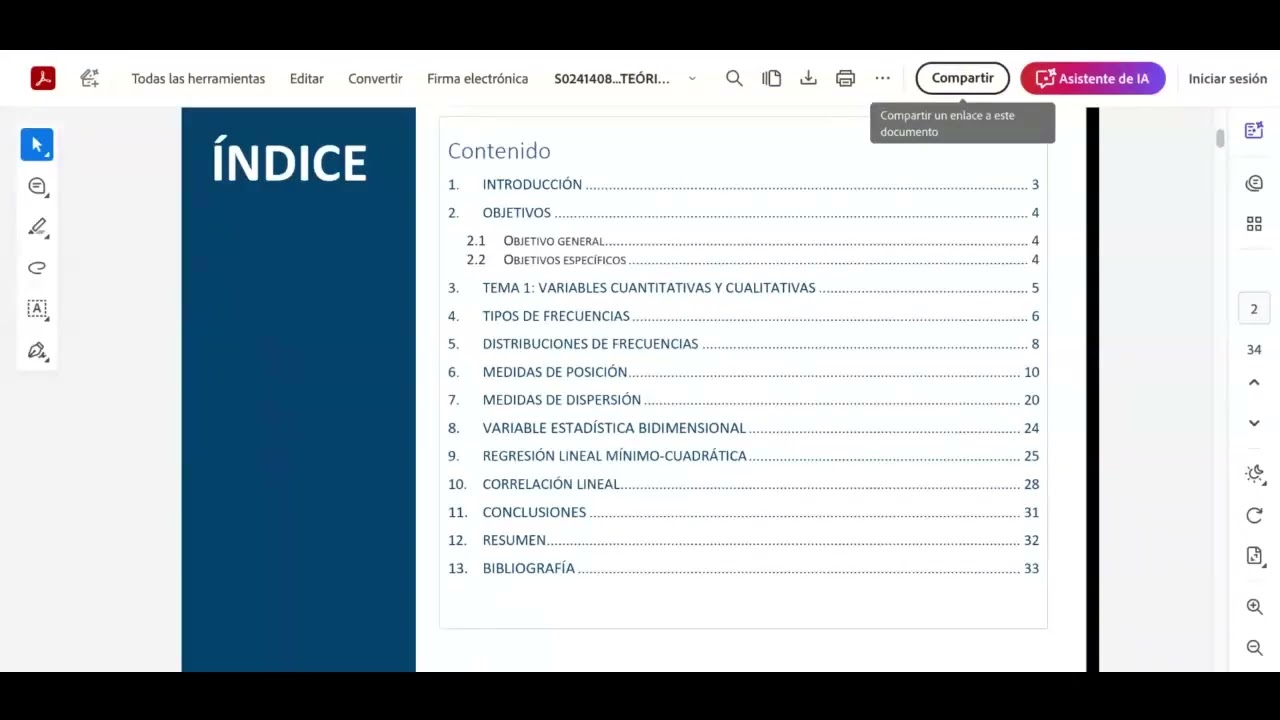
Task: Open REGRESIÓN LINEAL MÍNIMO-CUADRÁTICA entry
Action: click(743, 456)
